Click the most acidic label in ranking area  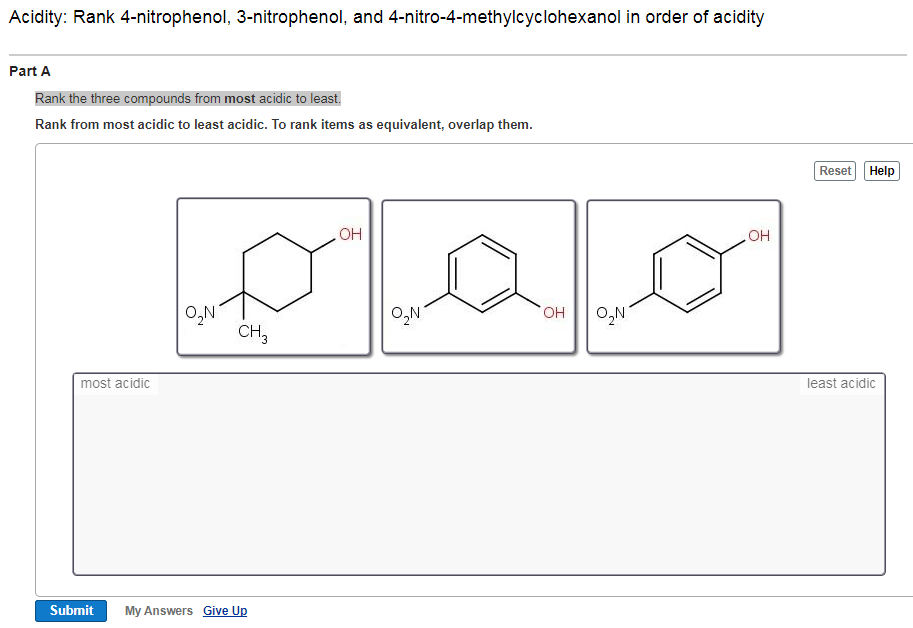[114, 383]
